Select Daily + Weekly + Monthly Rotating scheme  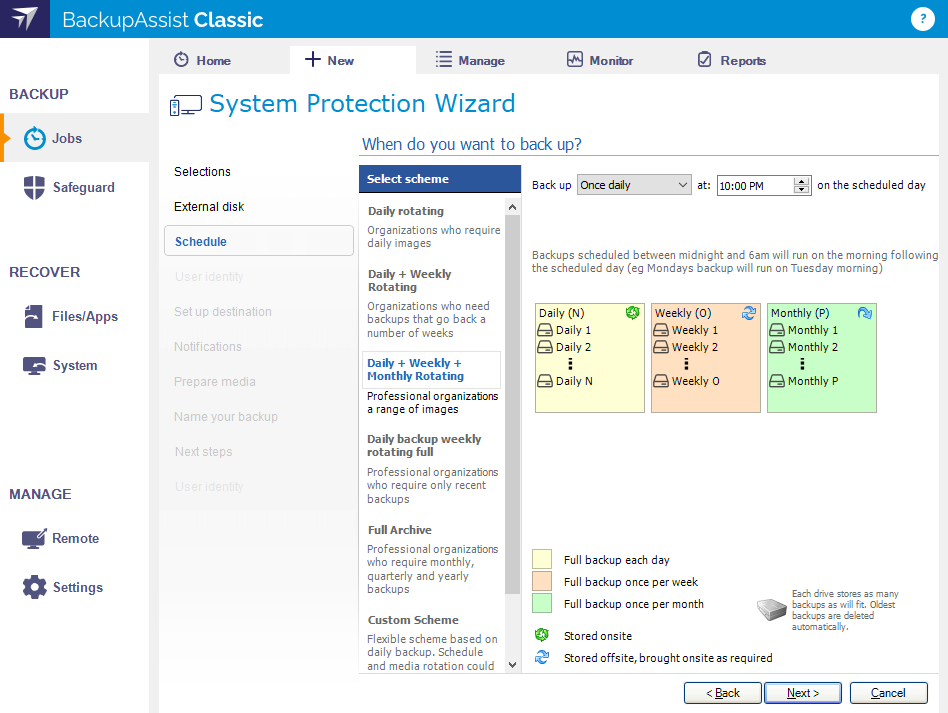coord(431,370)
